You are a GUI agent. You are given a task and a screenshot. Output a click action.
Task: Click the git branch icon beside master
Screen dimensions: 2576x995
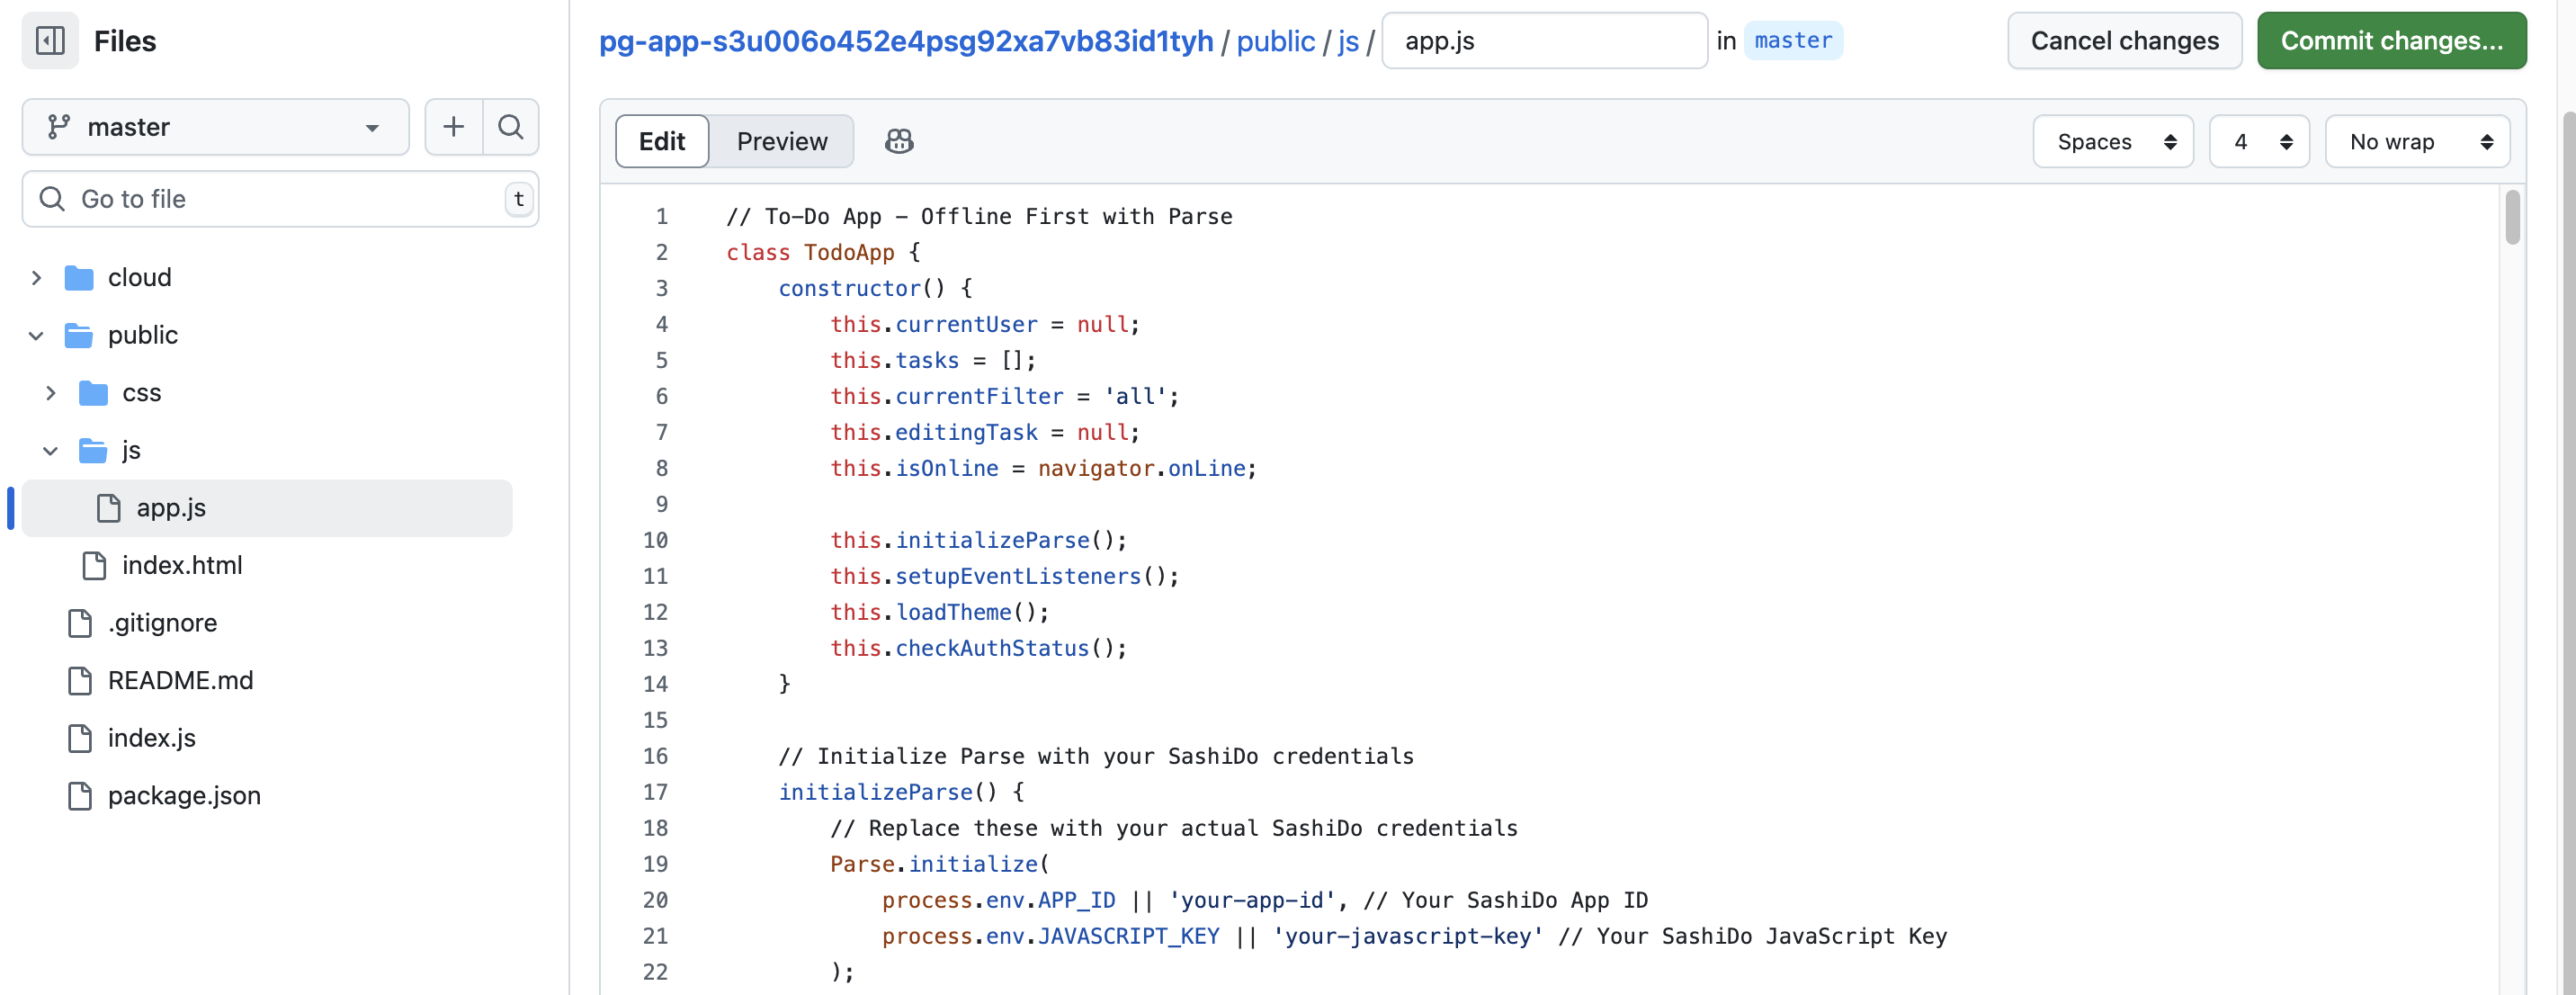(58, 127)
